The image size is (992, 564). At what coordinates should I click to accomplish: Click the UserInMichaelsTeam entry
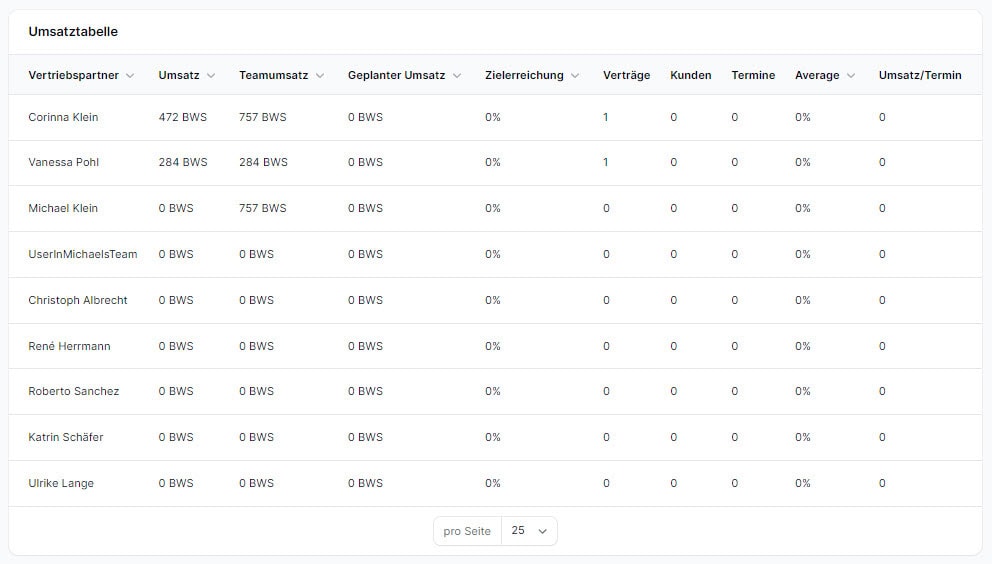(83, 254)
